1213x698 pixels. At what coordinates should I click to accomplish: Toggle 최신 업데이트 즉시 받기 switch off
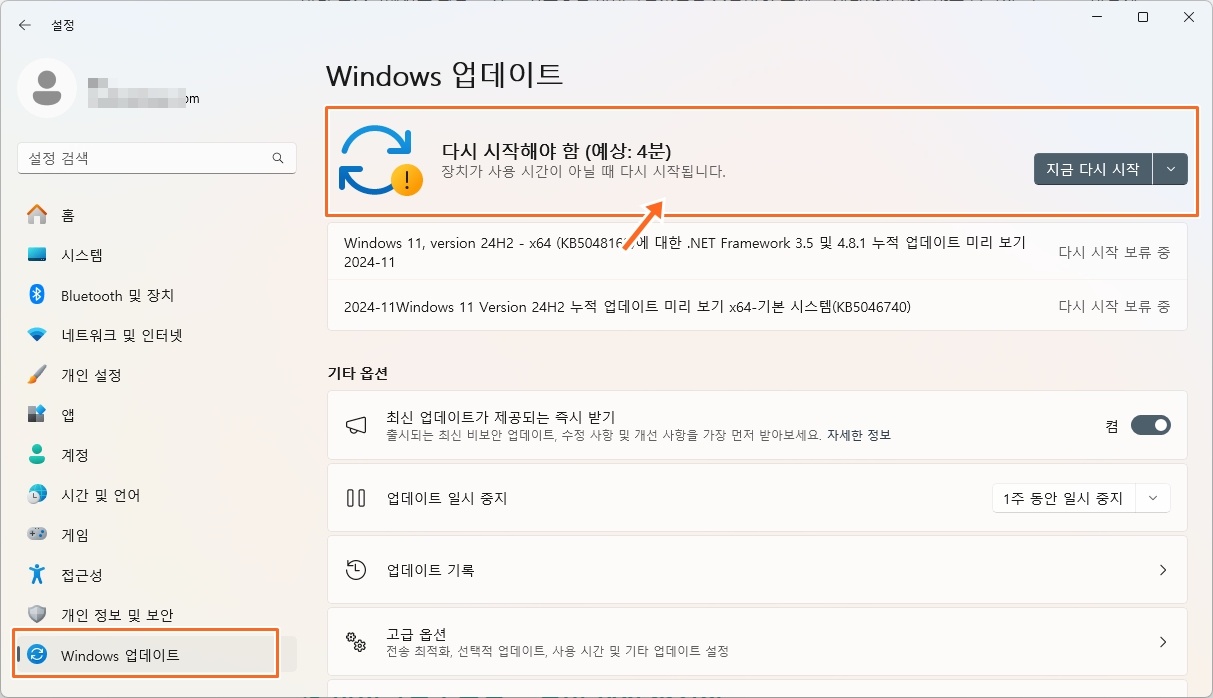coord(1150,425)
